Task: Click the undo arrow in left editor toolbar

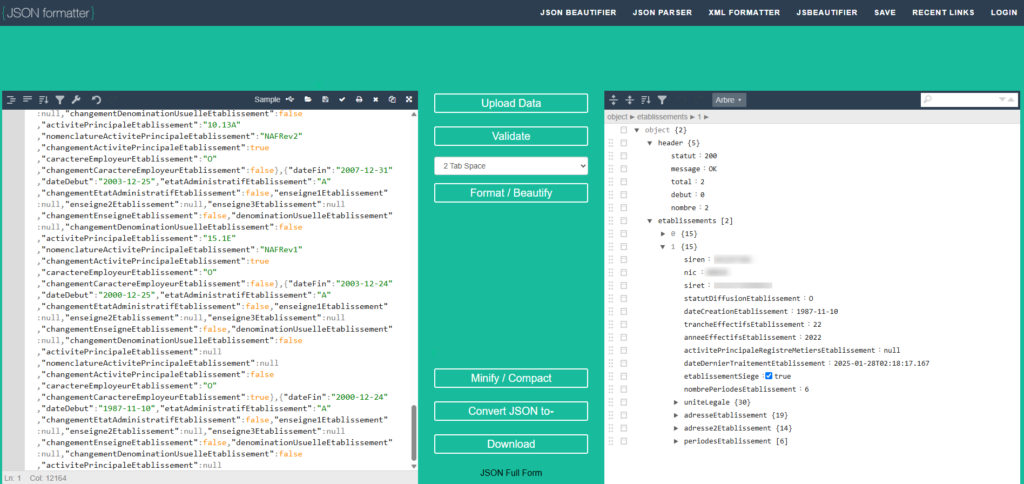Action: 96,99
